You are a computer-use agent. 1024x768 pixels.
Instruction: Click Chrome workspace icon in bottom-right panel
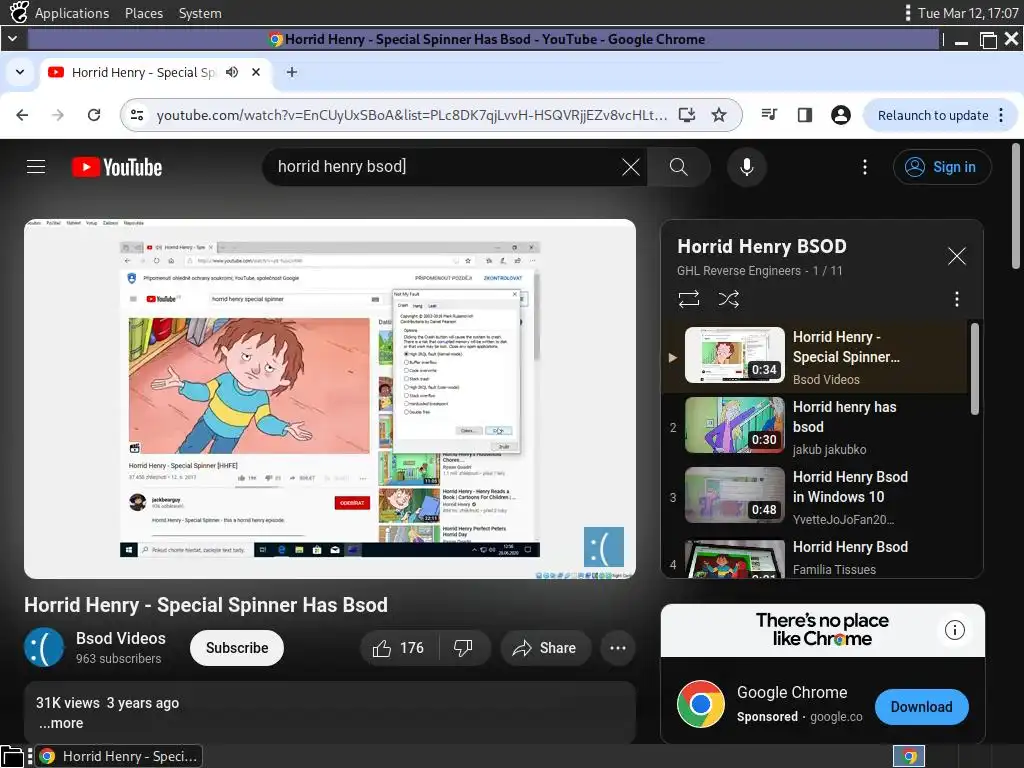909,756
